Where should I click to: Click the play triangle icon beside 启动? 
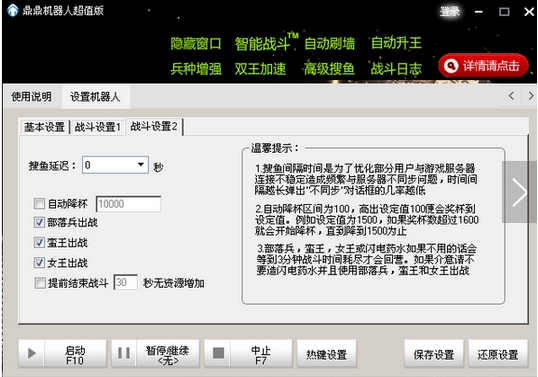[32, 353]
